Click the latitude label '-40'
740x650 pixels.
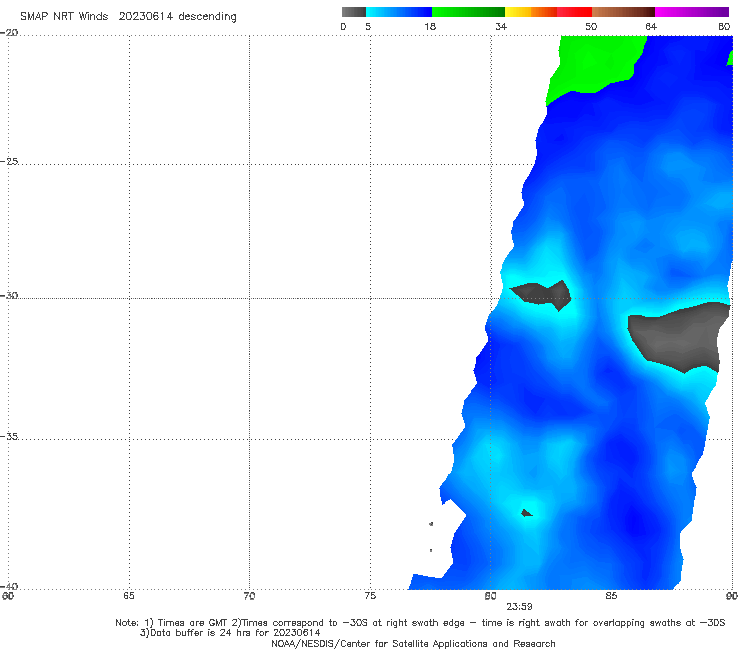pyautogui.click(x=9, y=586)
